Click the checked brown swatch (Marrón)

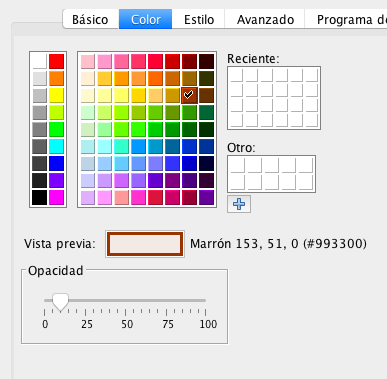(189, 95)
